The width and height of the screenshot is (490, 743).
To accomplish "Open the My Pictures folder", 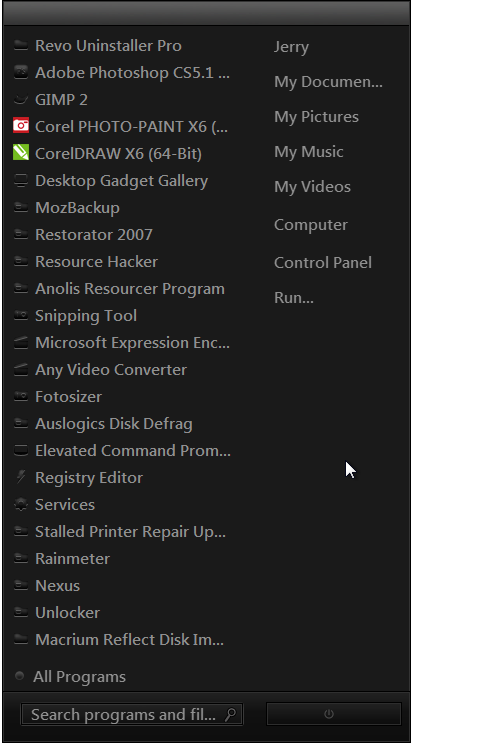I will 317,117.
